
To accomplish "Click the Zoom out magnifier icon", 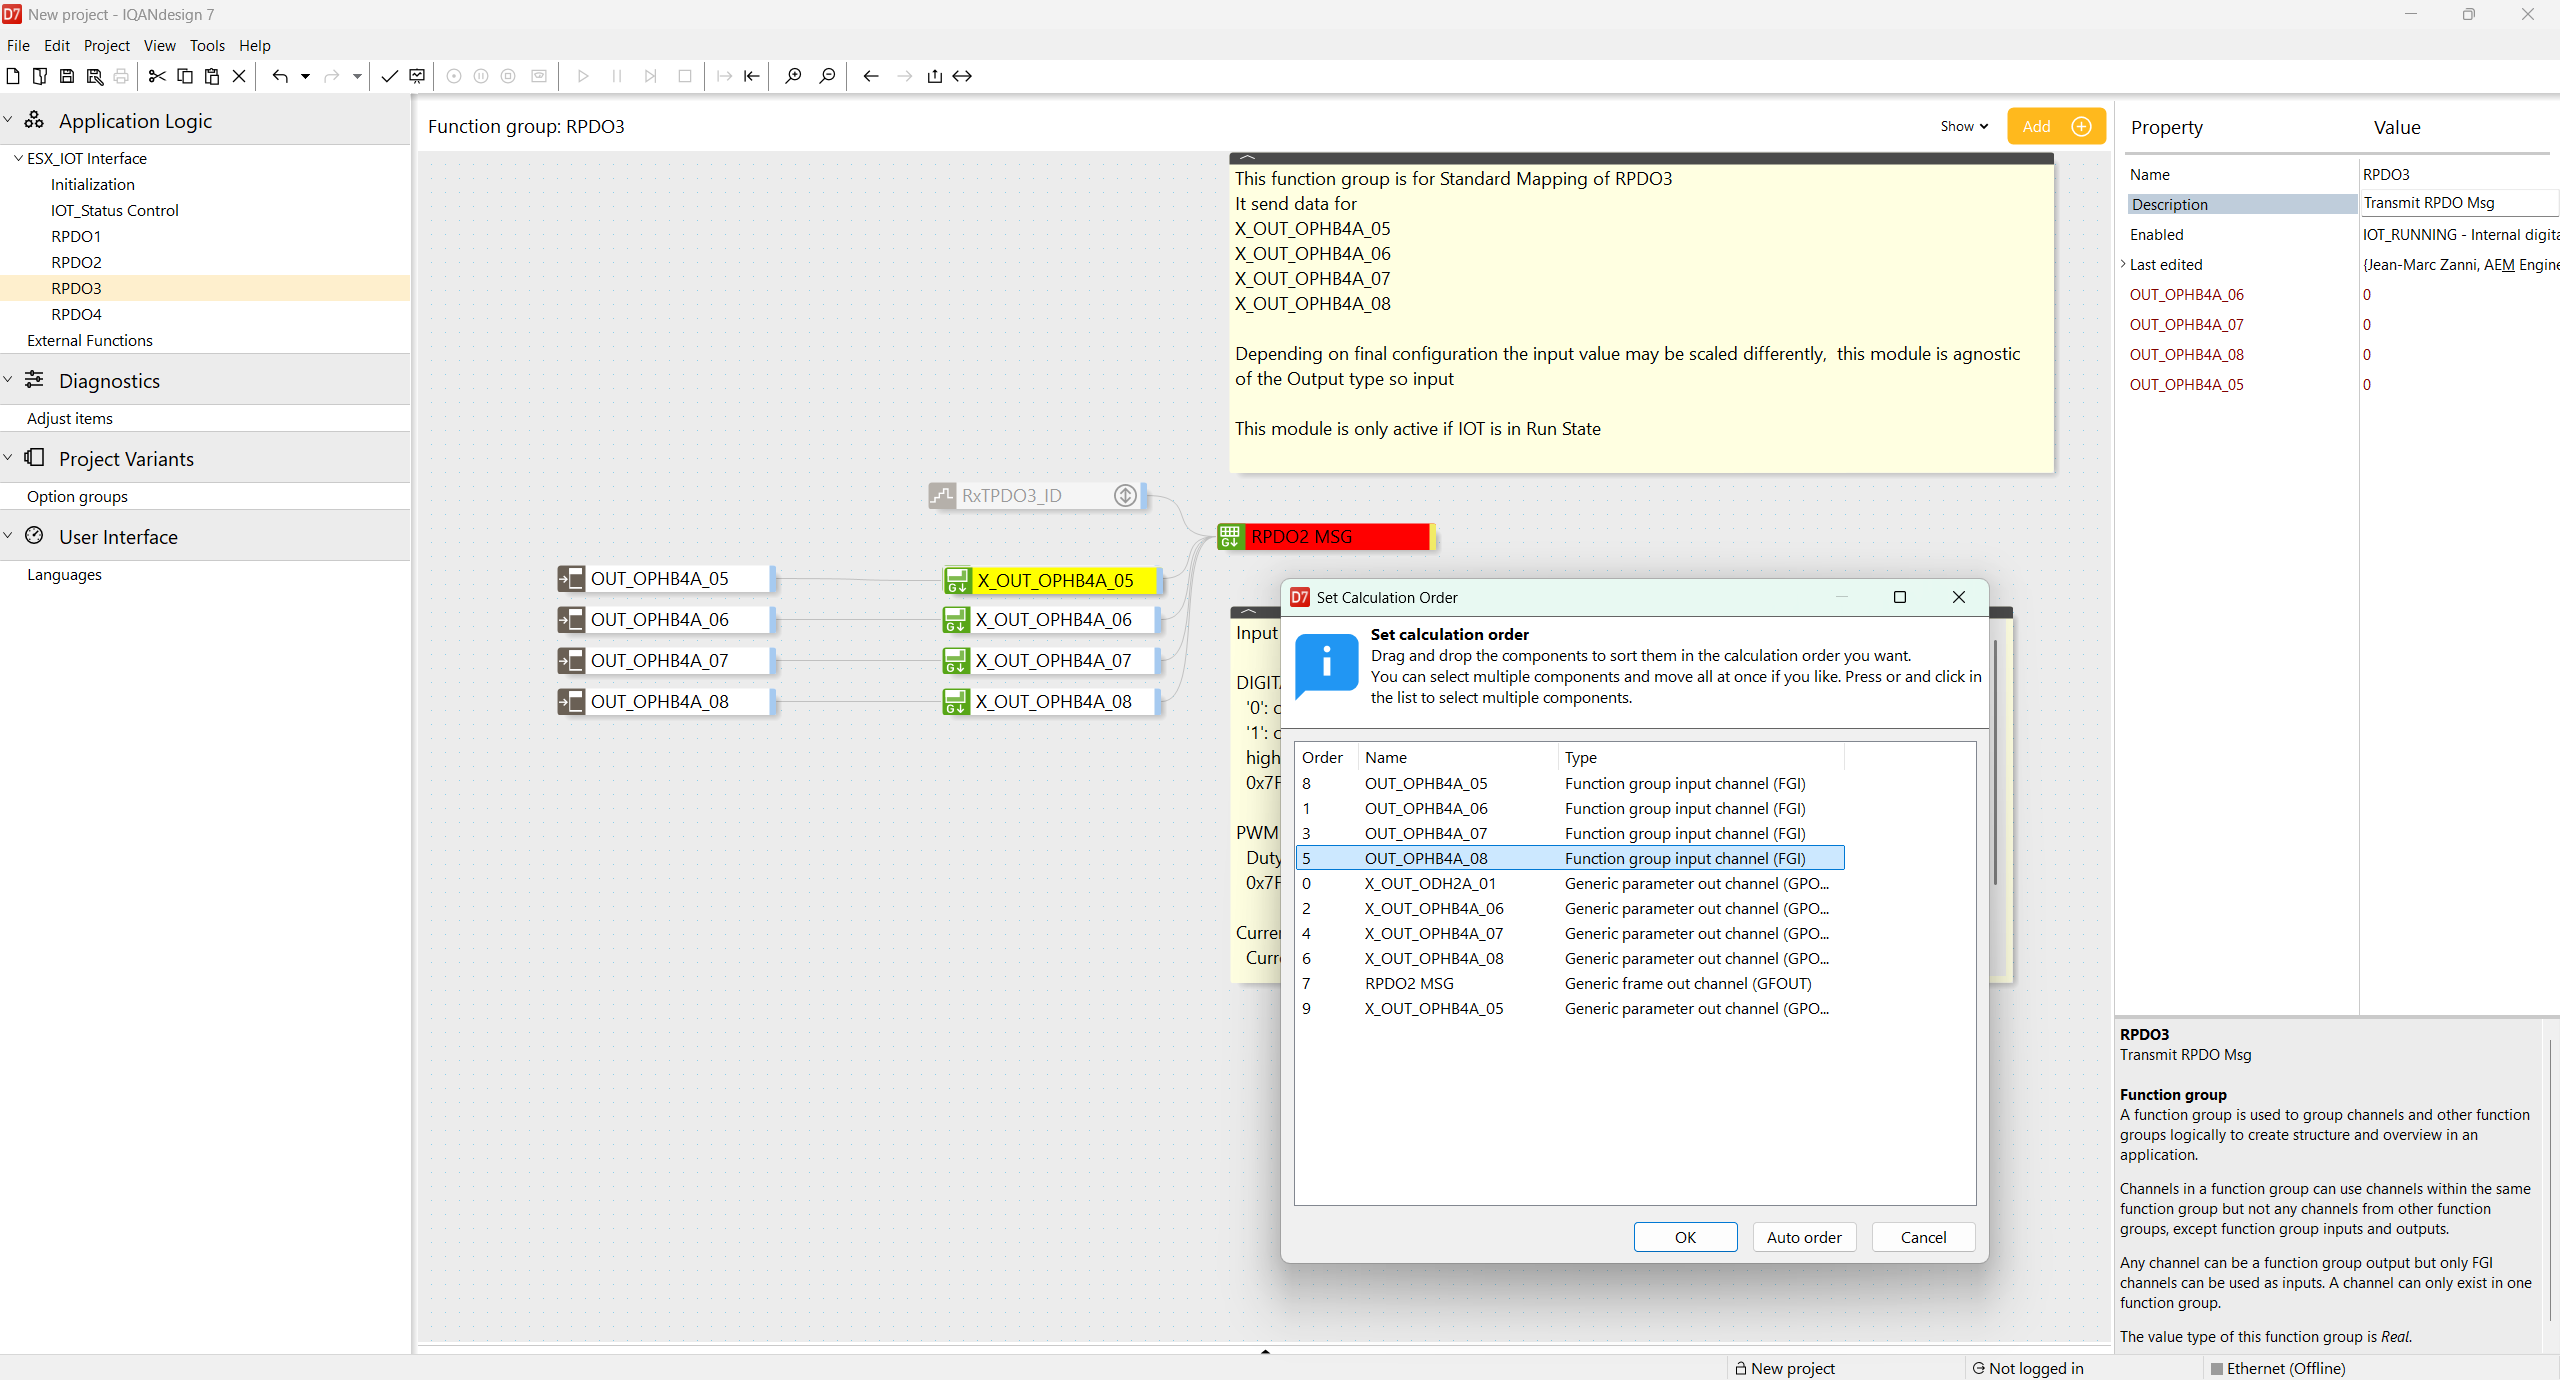I will [x=827, y=76].
